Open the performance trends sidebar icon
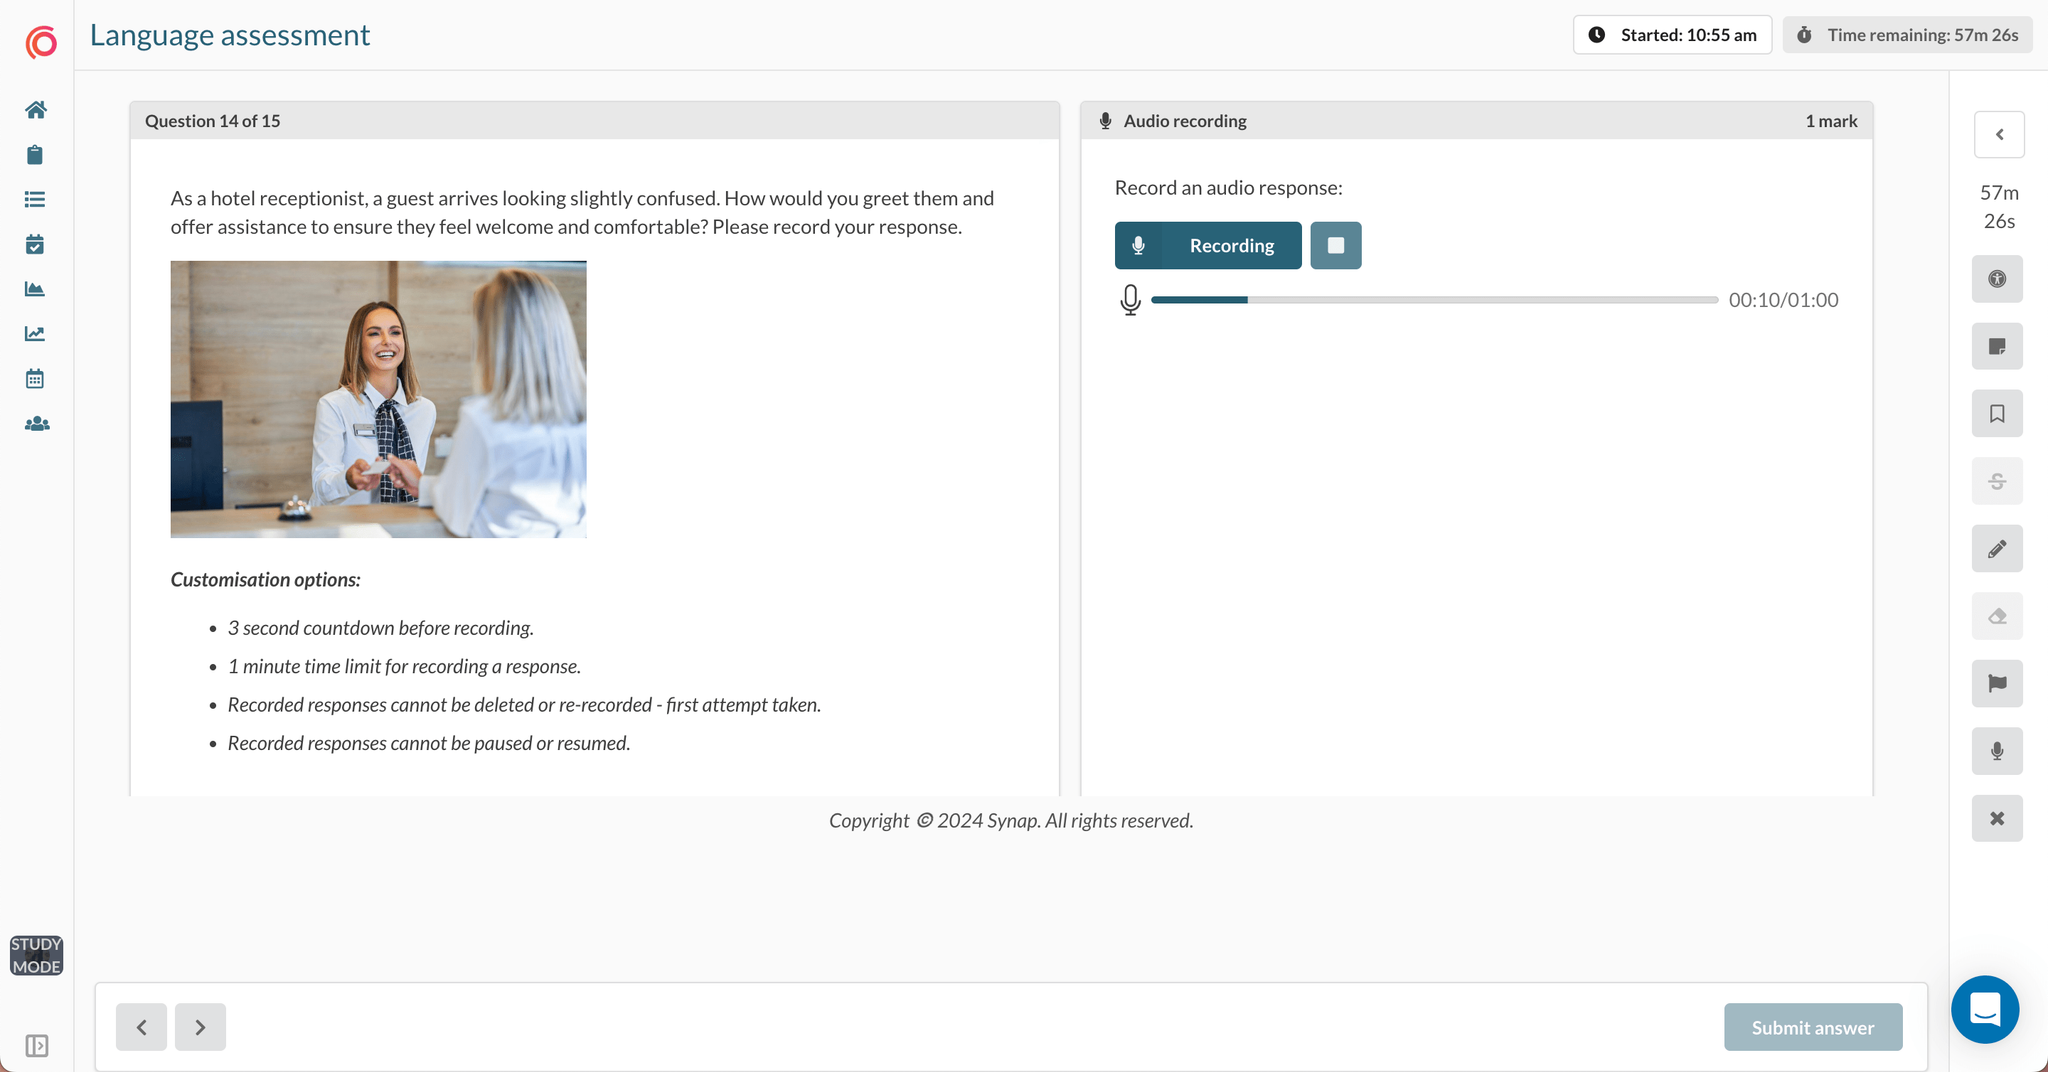Screen dimensions: 2048x1072 [x=36, y=333]
